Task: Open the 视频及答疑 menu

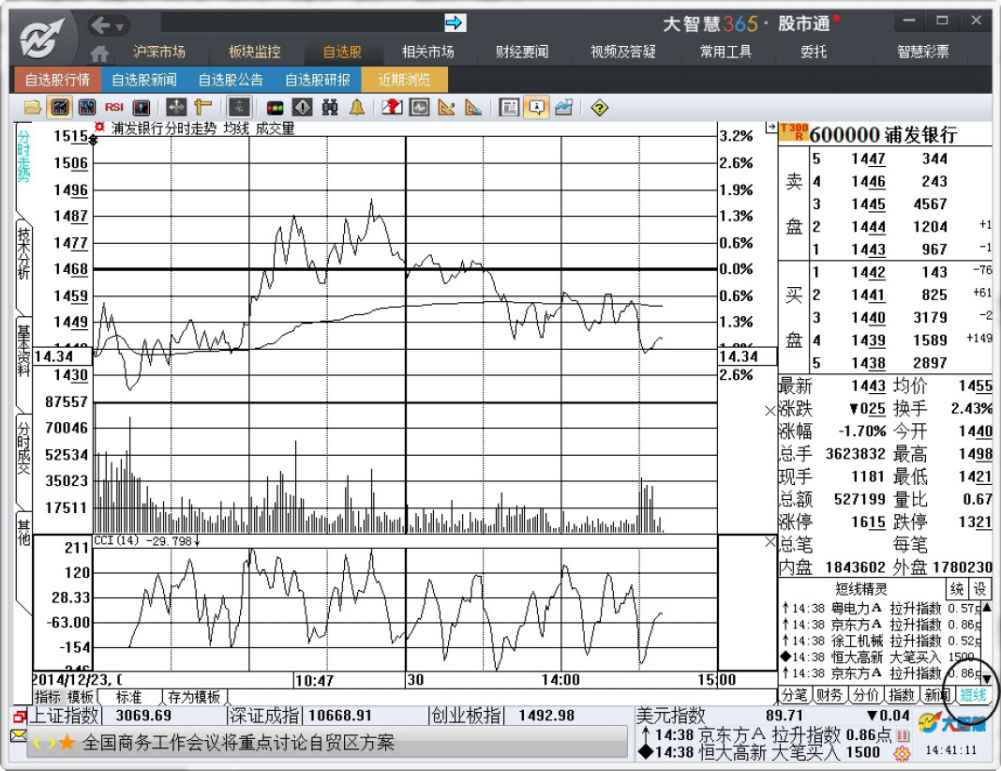Action: coord(623,52)
